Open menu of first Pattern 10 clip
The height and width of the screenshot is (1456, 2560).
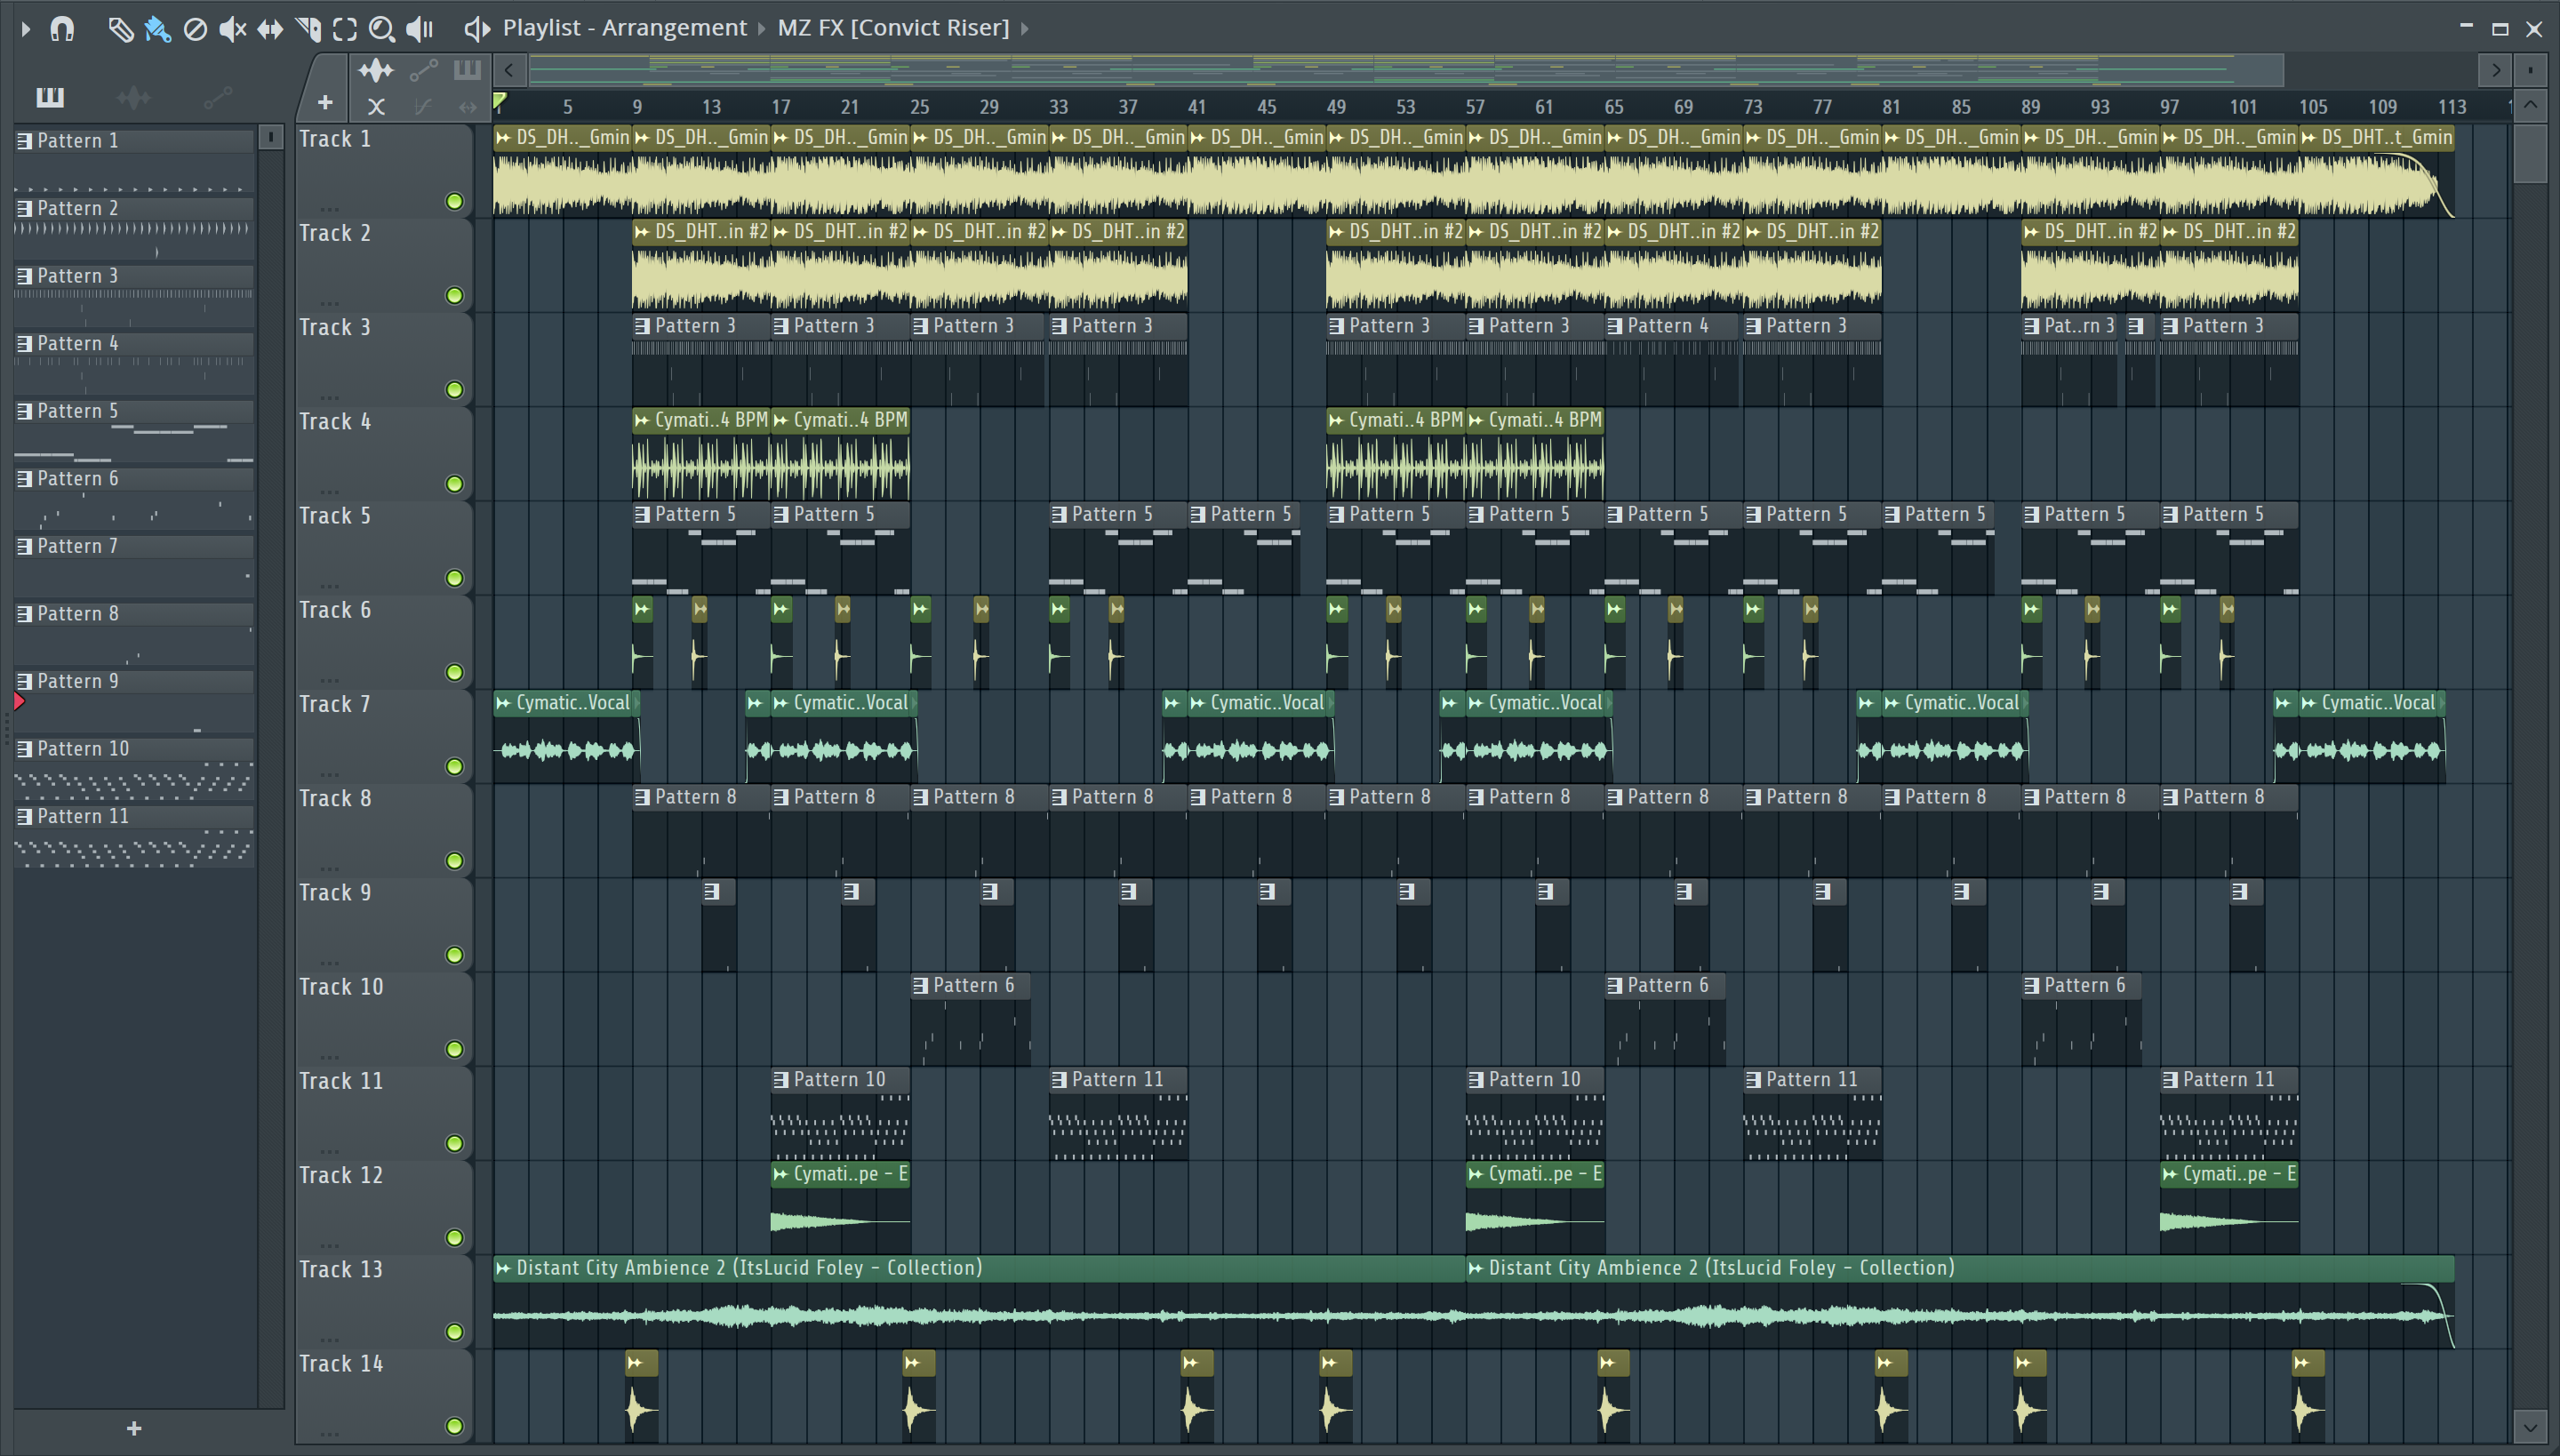coord(782,1080)
